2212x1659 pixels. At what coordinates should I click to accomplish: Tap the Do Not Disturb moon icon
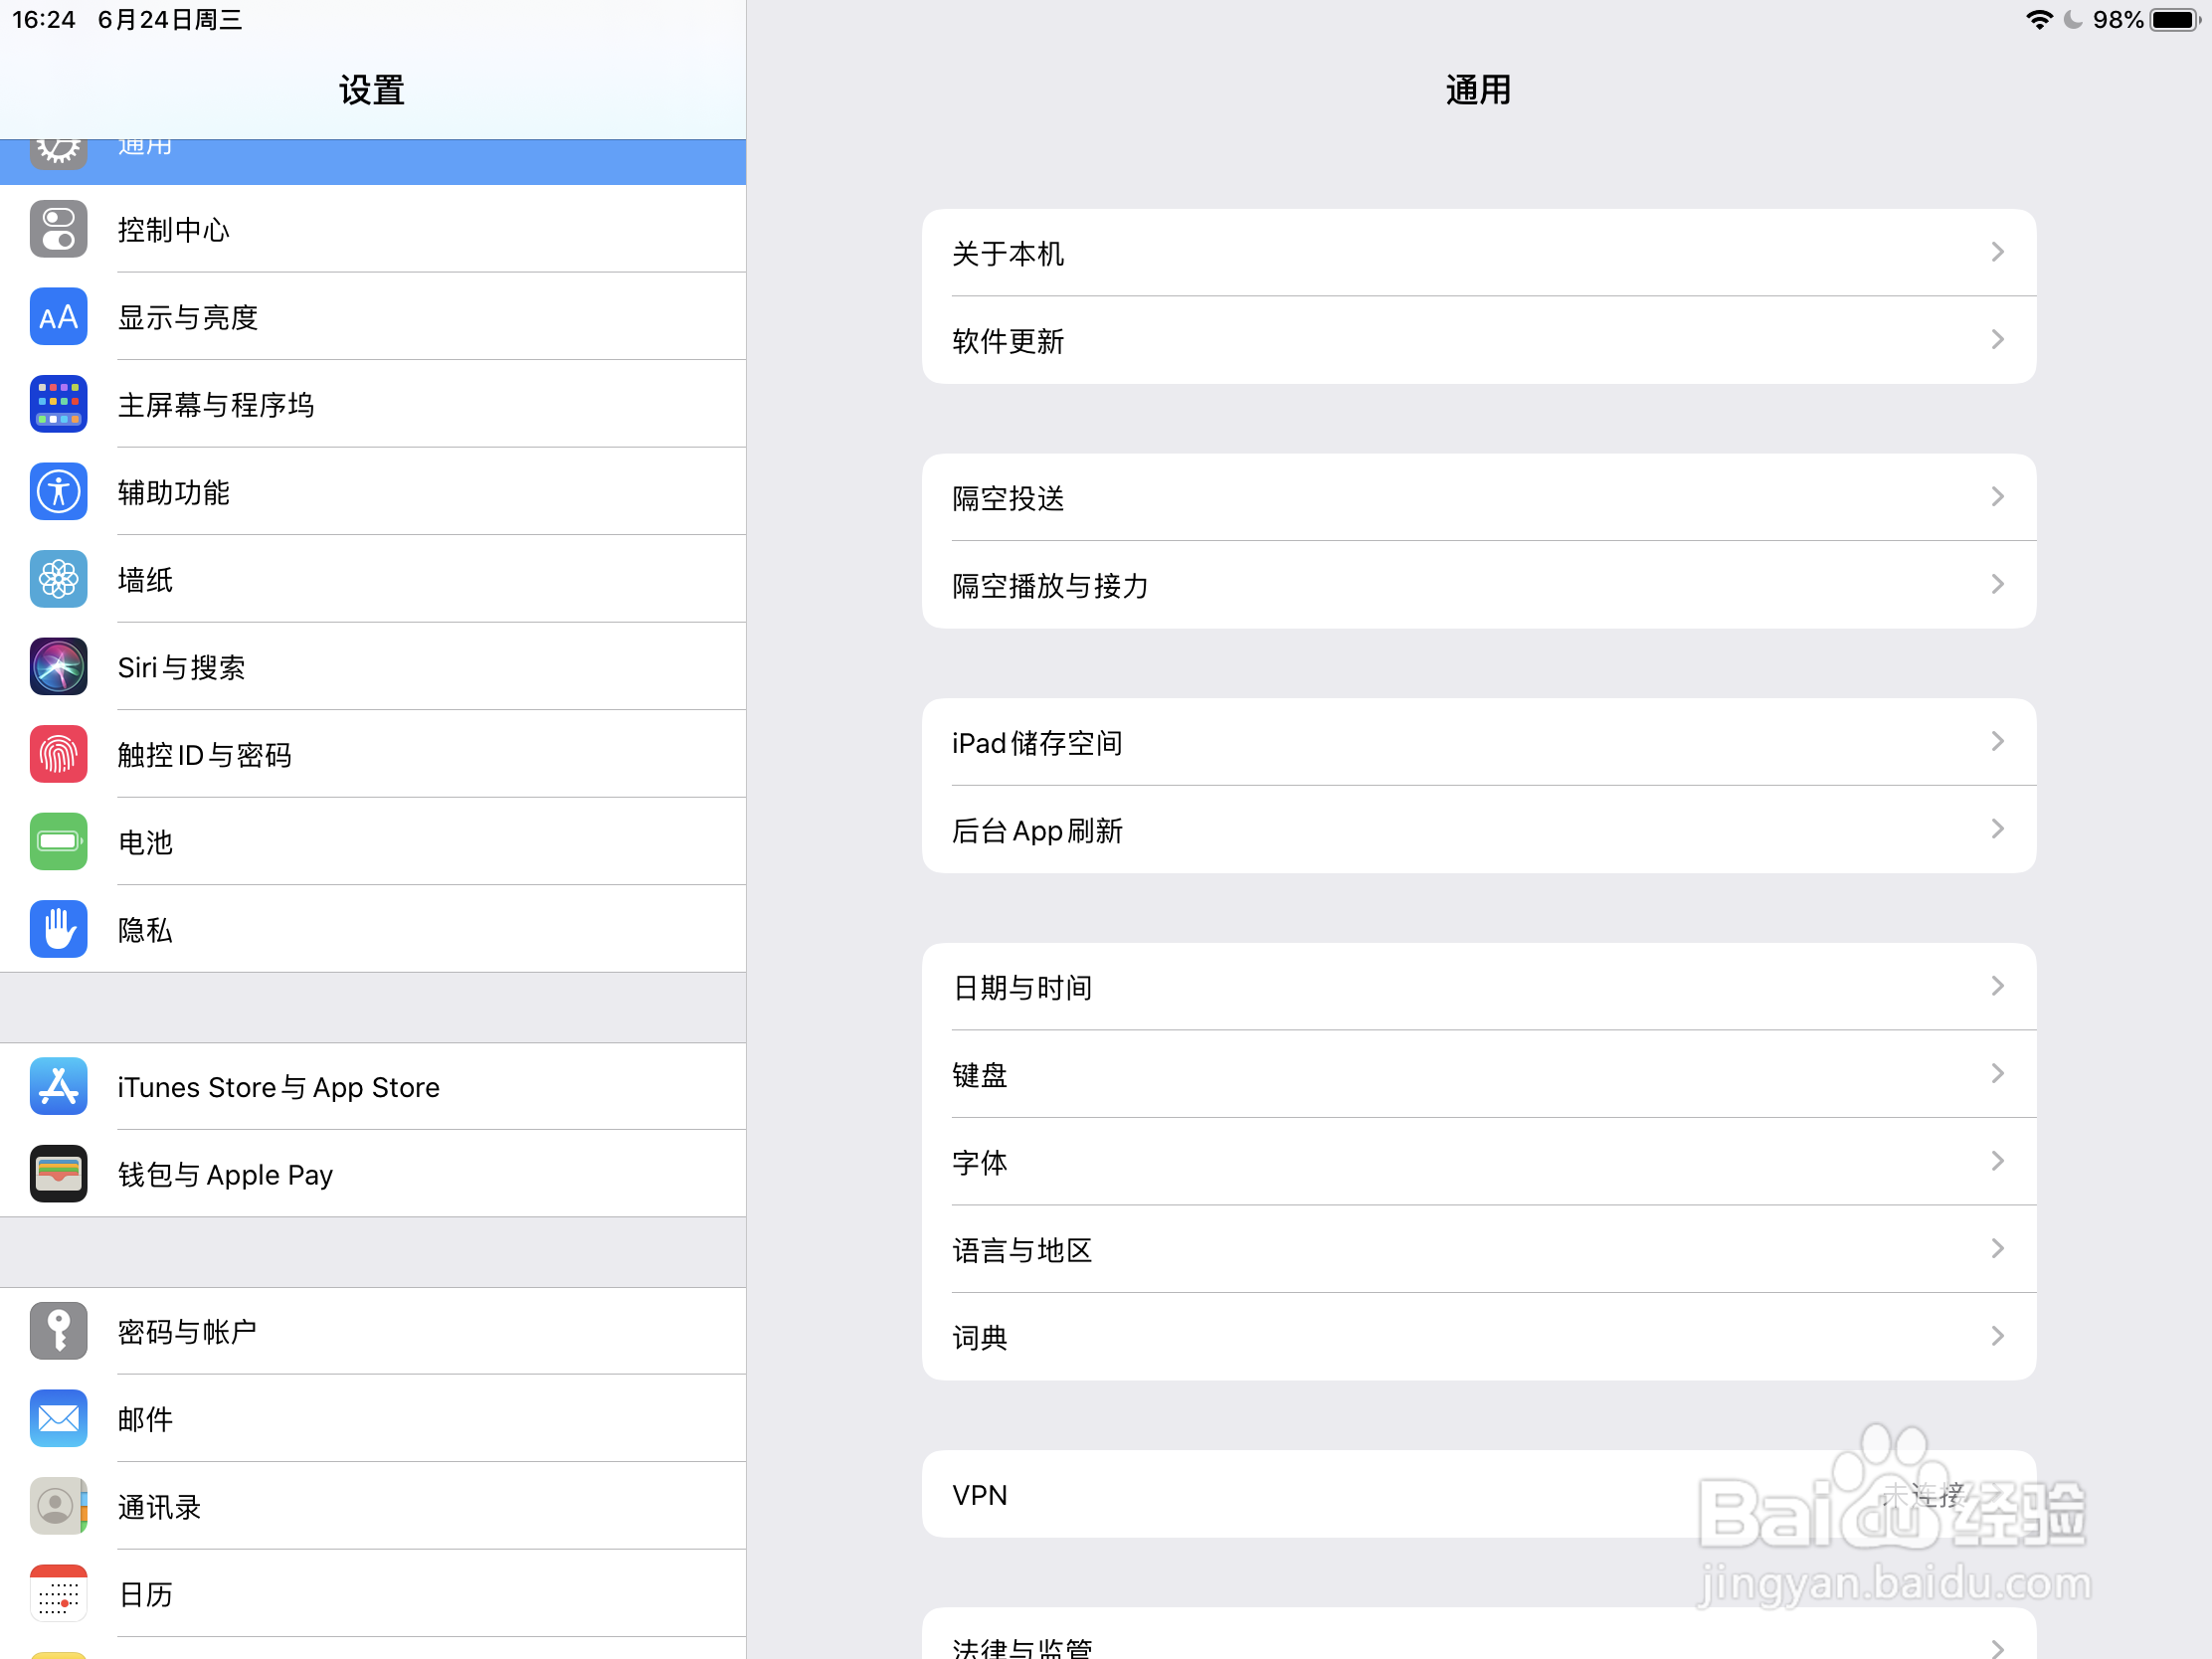(x=2073, y=20)
